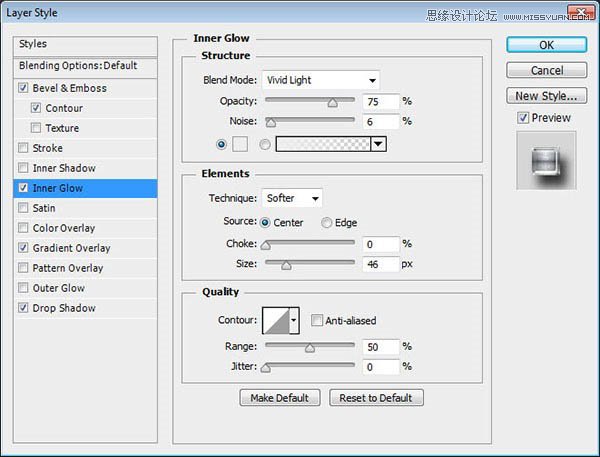Select solid color glow radio button
The height and width of the screenshot is (457, 600).
pyautogui.click(x=221, y=144)
